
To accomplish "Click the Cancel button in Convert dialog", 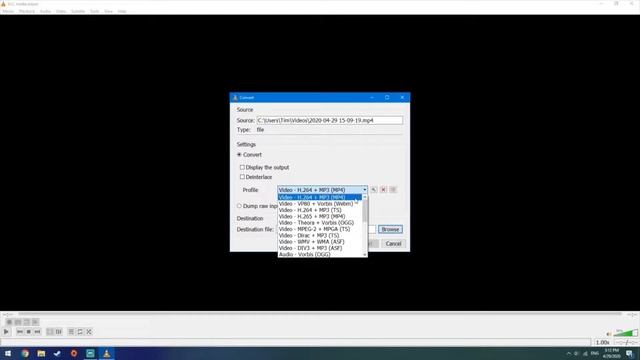I will click(393, 244).
